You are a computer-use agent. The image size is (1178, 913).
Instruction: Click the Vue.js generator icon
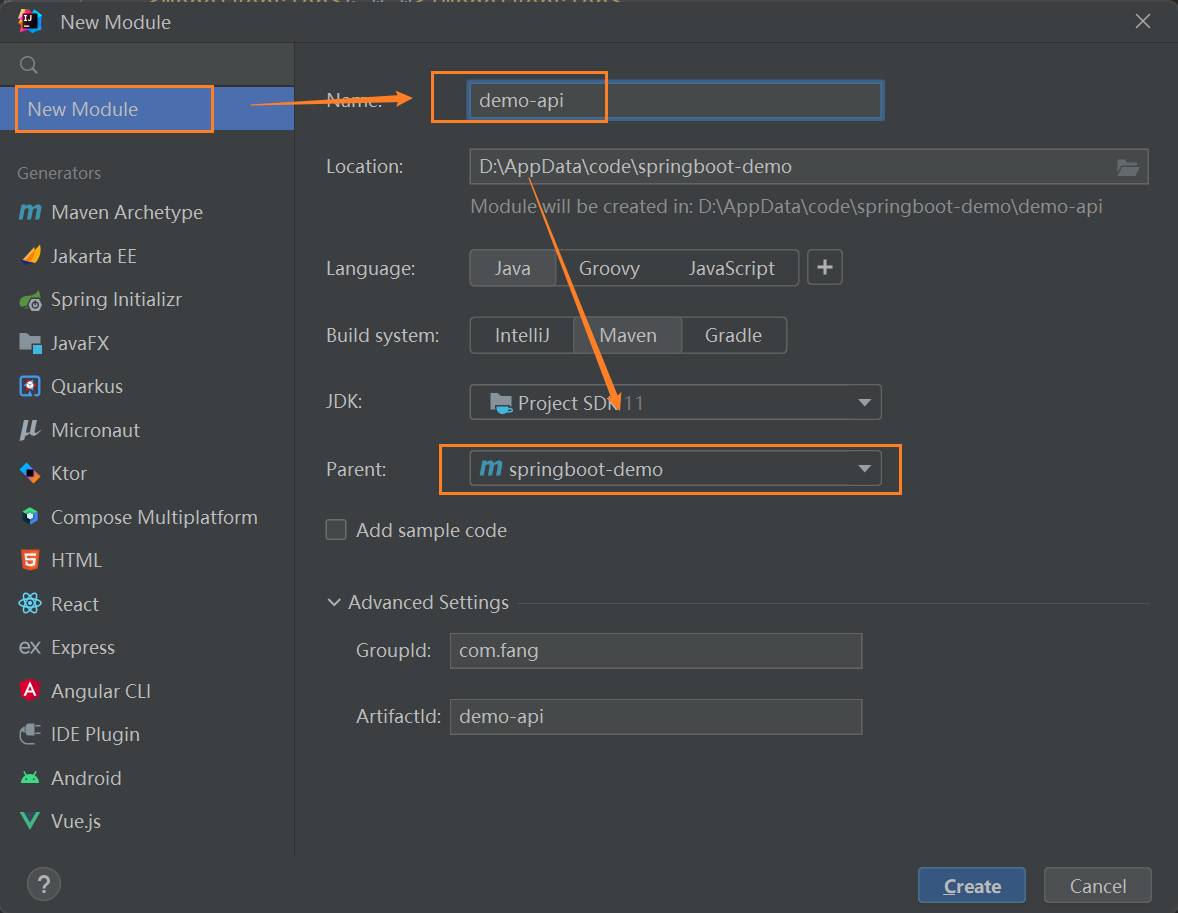(x=31, y=821)
